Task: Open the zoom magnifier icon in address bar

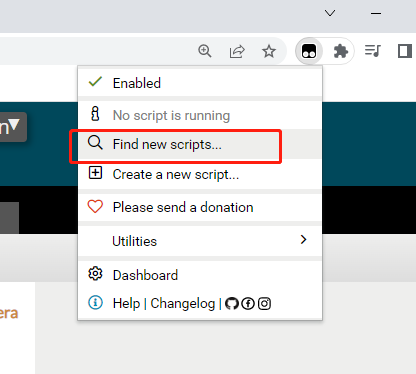Action: pyautogui.click(x=205, y=51)
